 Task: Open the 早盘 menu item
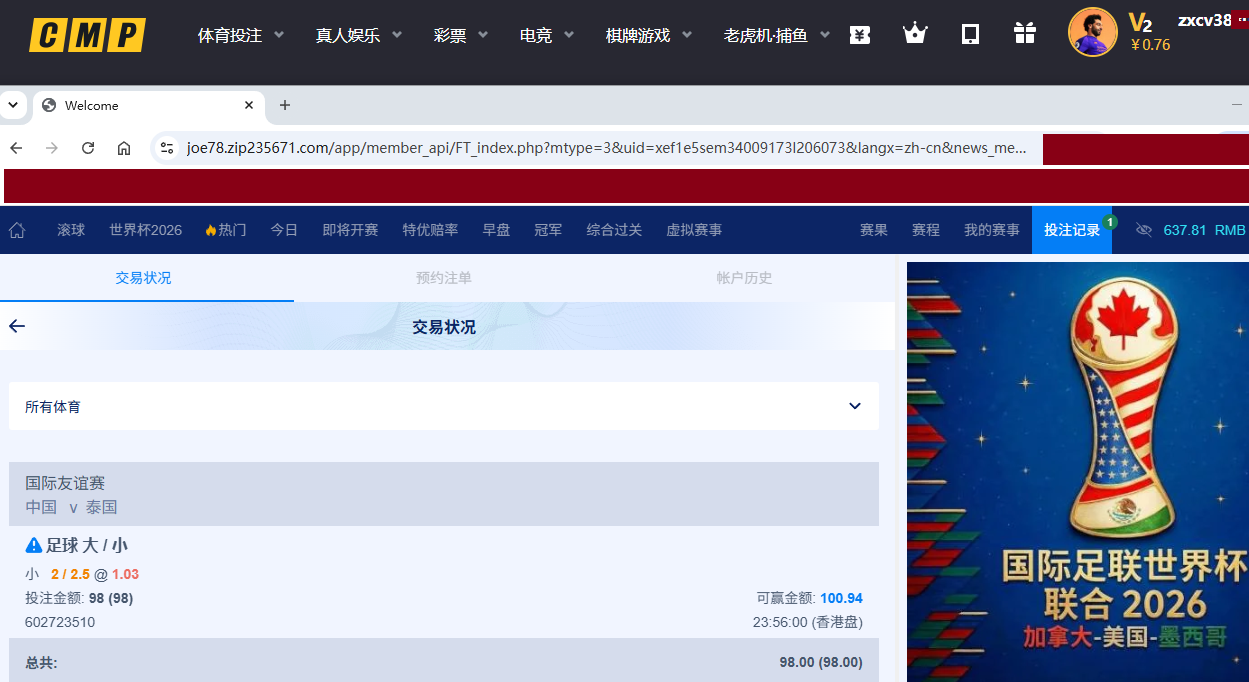point(496,230)
